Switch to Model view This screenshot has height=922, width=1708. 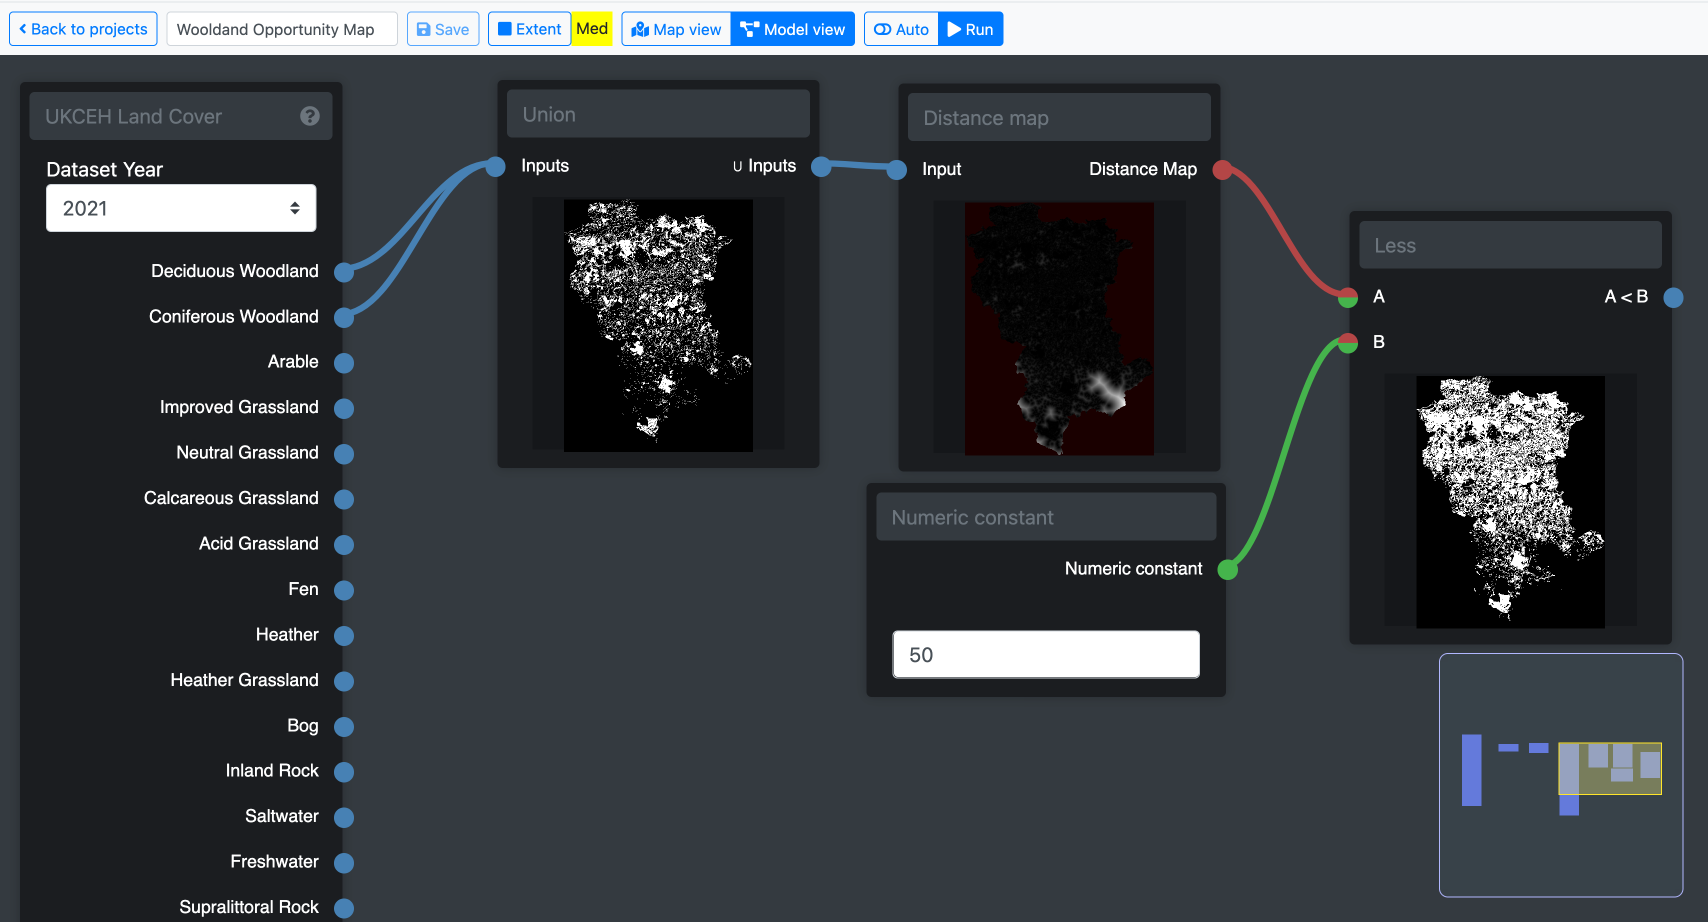(793, 29)
